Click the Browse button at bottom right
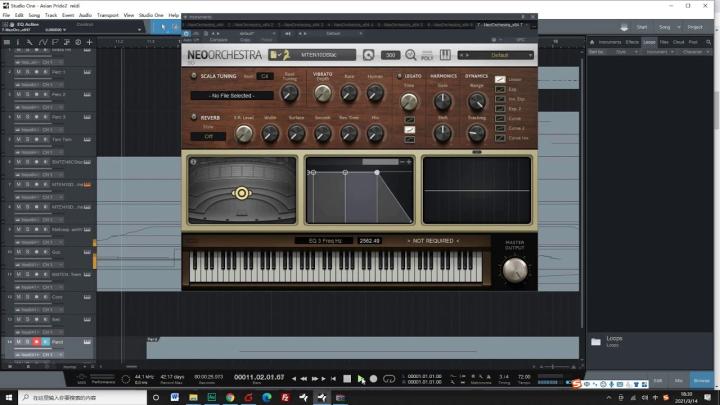Screen dimensions: 720x405 [701, 380]
